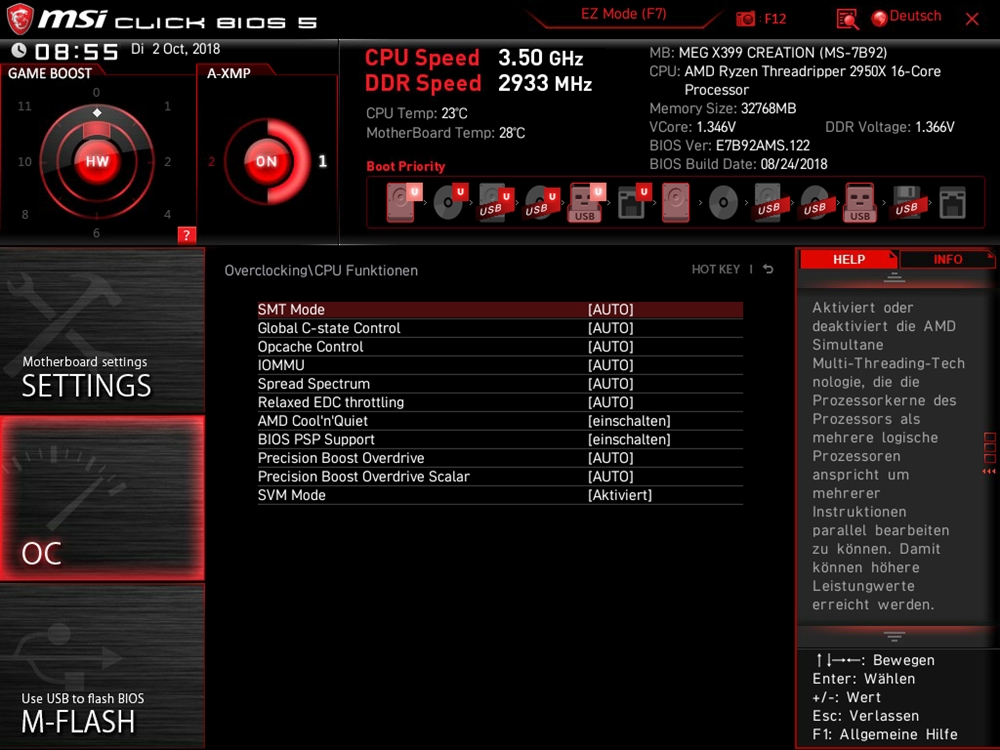Click the MSI dragon shield logo
The height and width of the screenshot is (750, 1000).
pyautogui.click(x=20, y=19)
